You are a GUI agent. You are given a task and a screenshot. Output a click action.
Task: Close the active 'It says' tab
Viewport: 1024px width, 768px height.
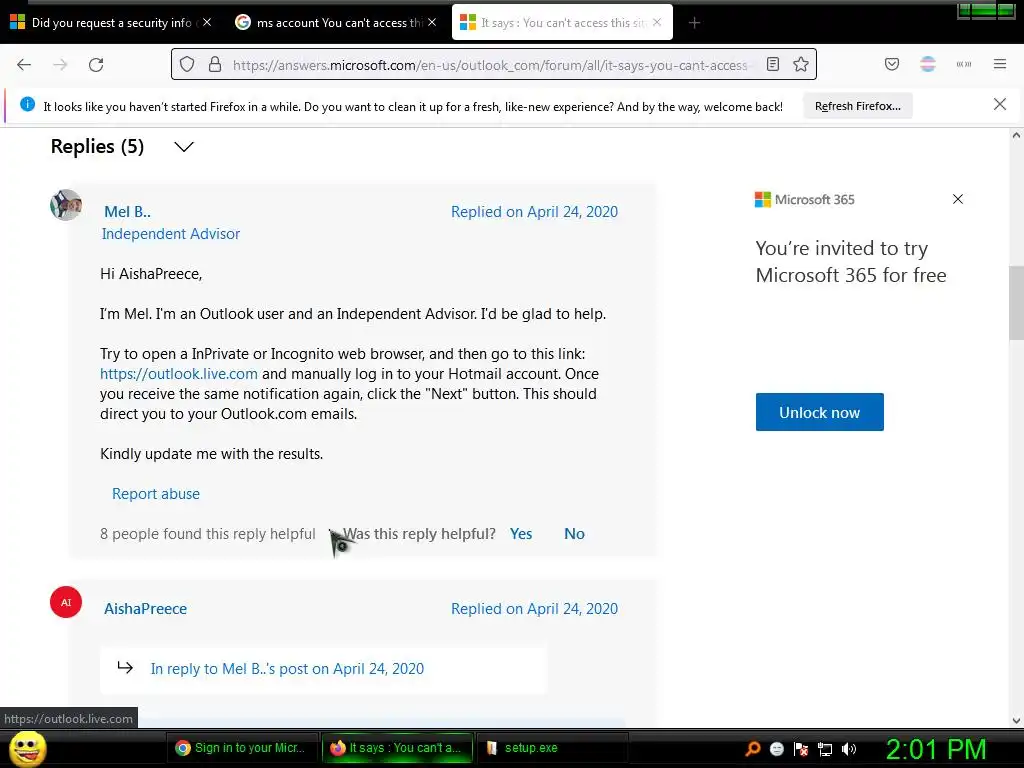pyautogui.click(x=657, y=22)
